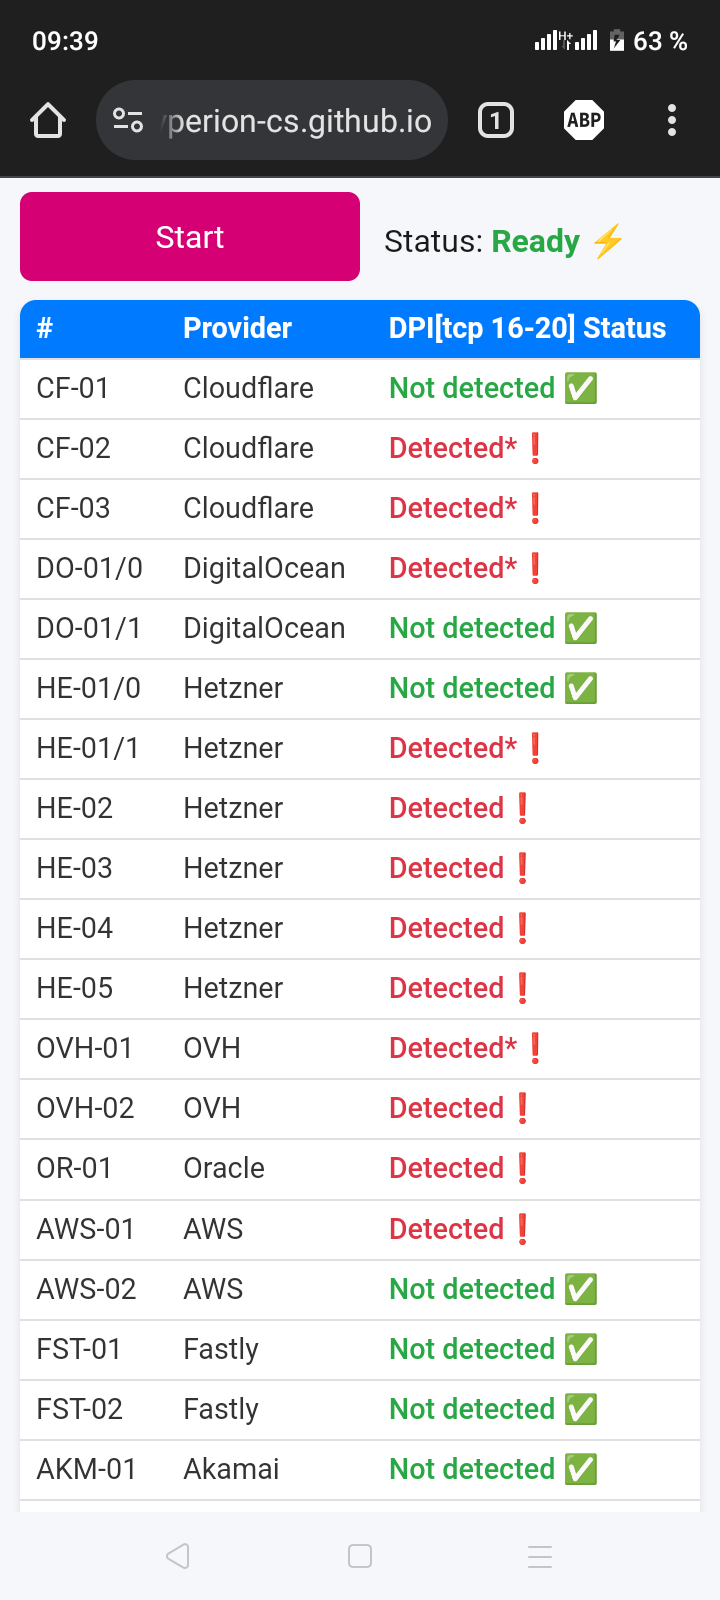This screenshot has width=720, height=1600.
Task: Tap the browser home icon
Action: coord(48,121)
